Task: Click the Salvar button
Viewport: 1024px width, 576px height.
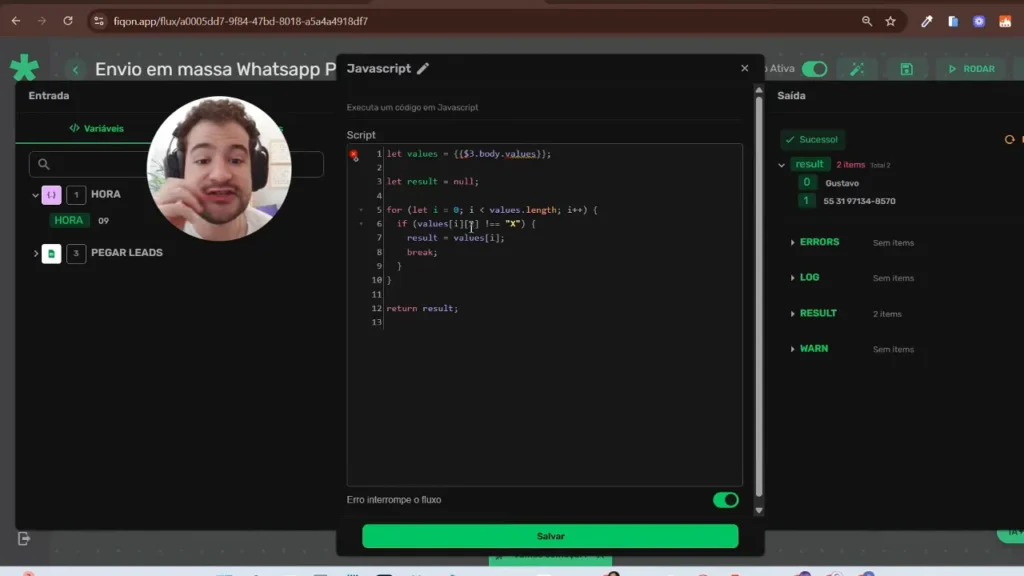Action: tap(550, 536)
